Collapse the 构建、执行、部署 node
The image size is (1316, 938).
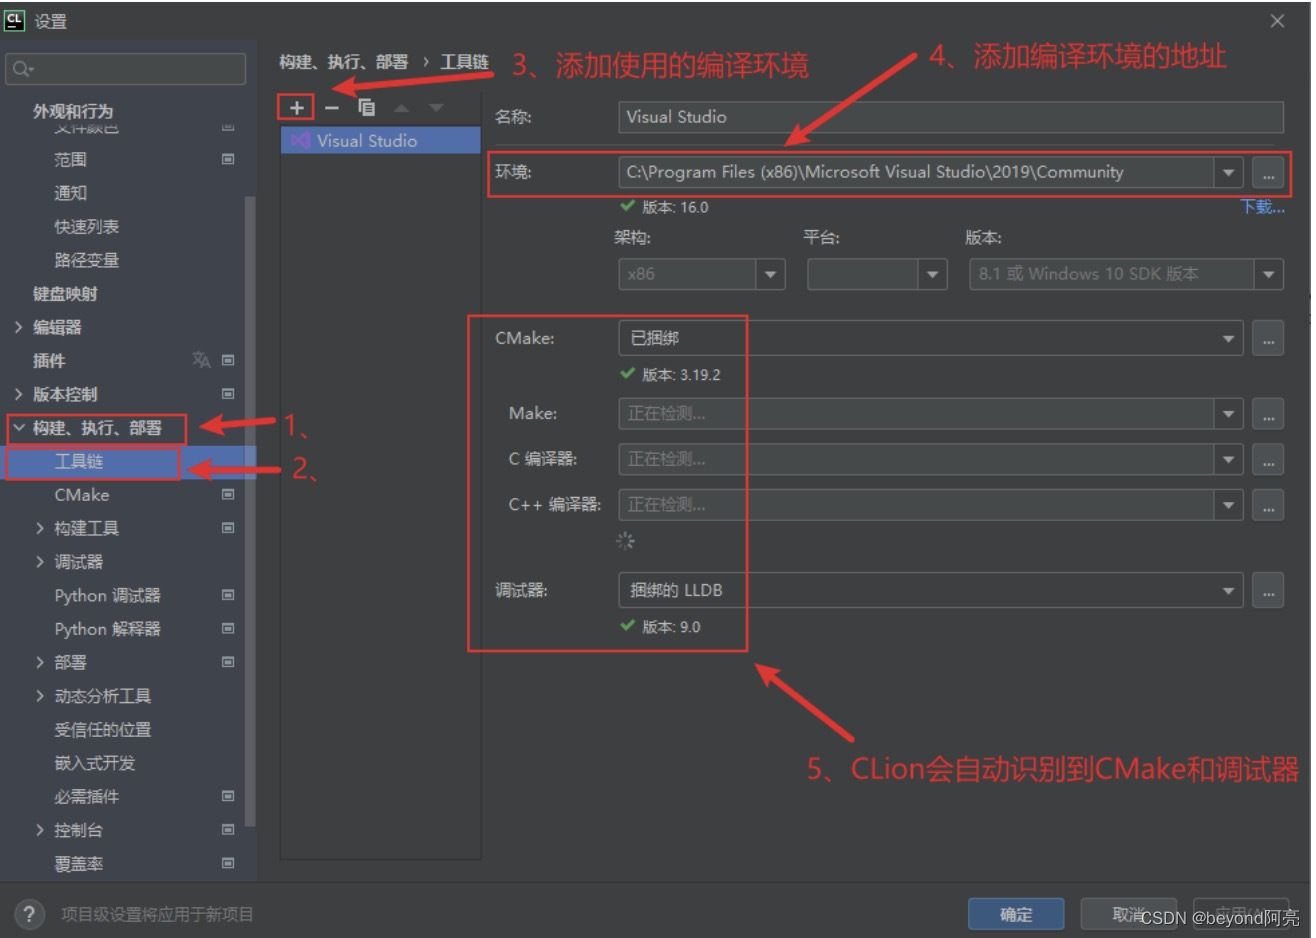click(x=18, y=428)
